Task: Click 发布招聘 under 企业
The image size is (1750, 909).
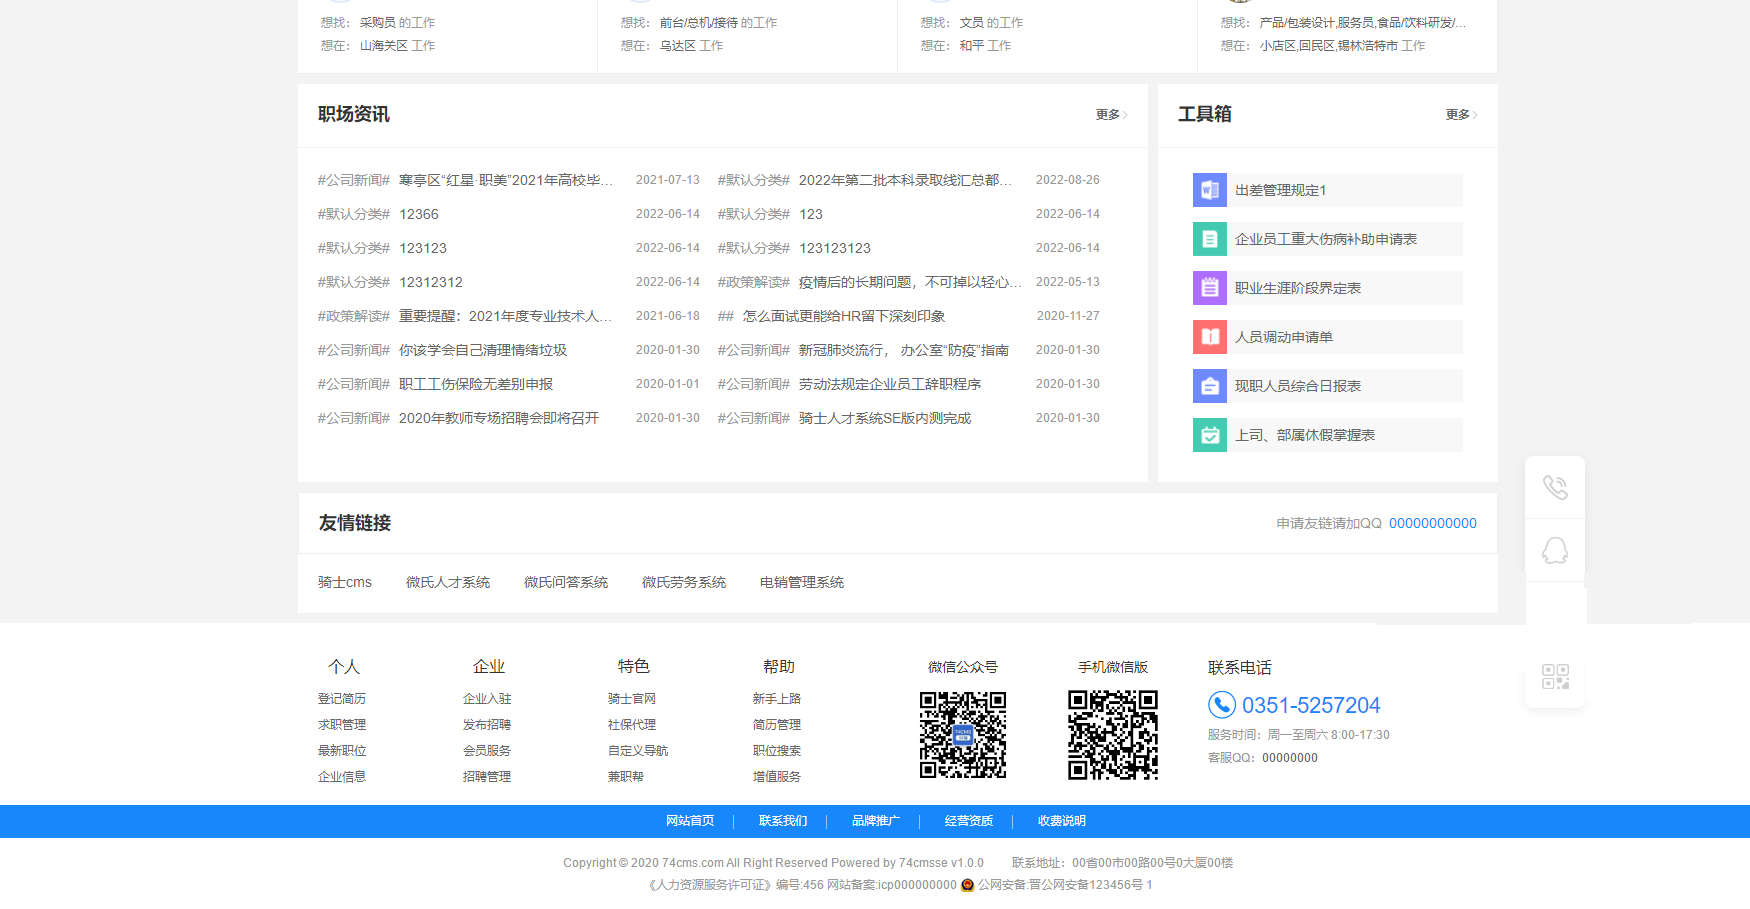Action: 487,725
